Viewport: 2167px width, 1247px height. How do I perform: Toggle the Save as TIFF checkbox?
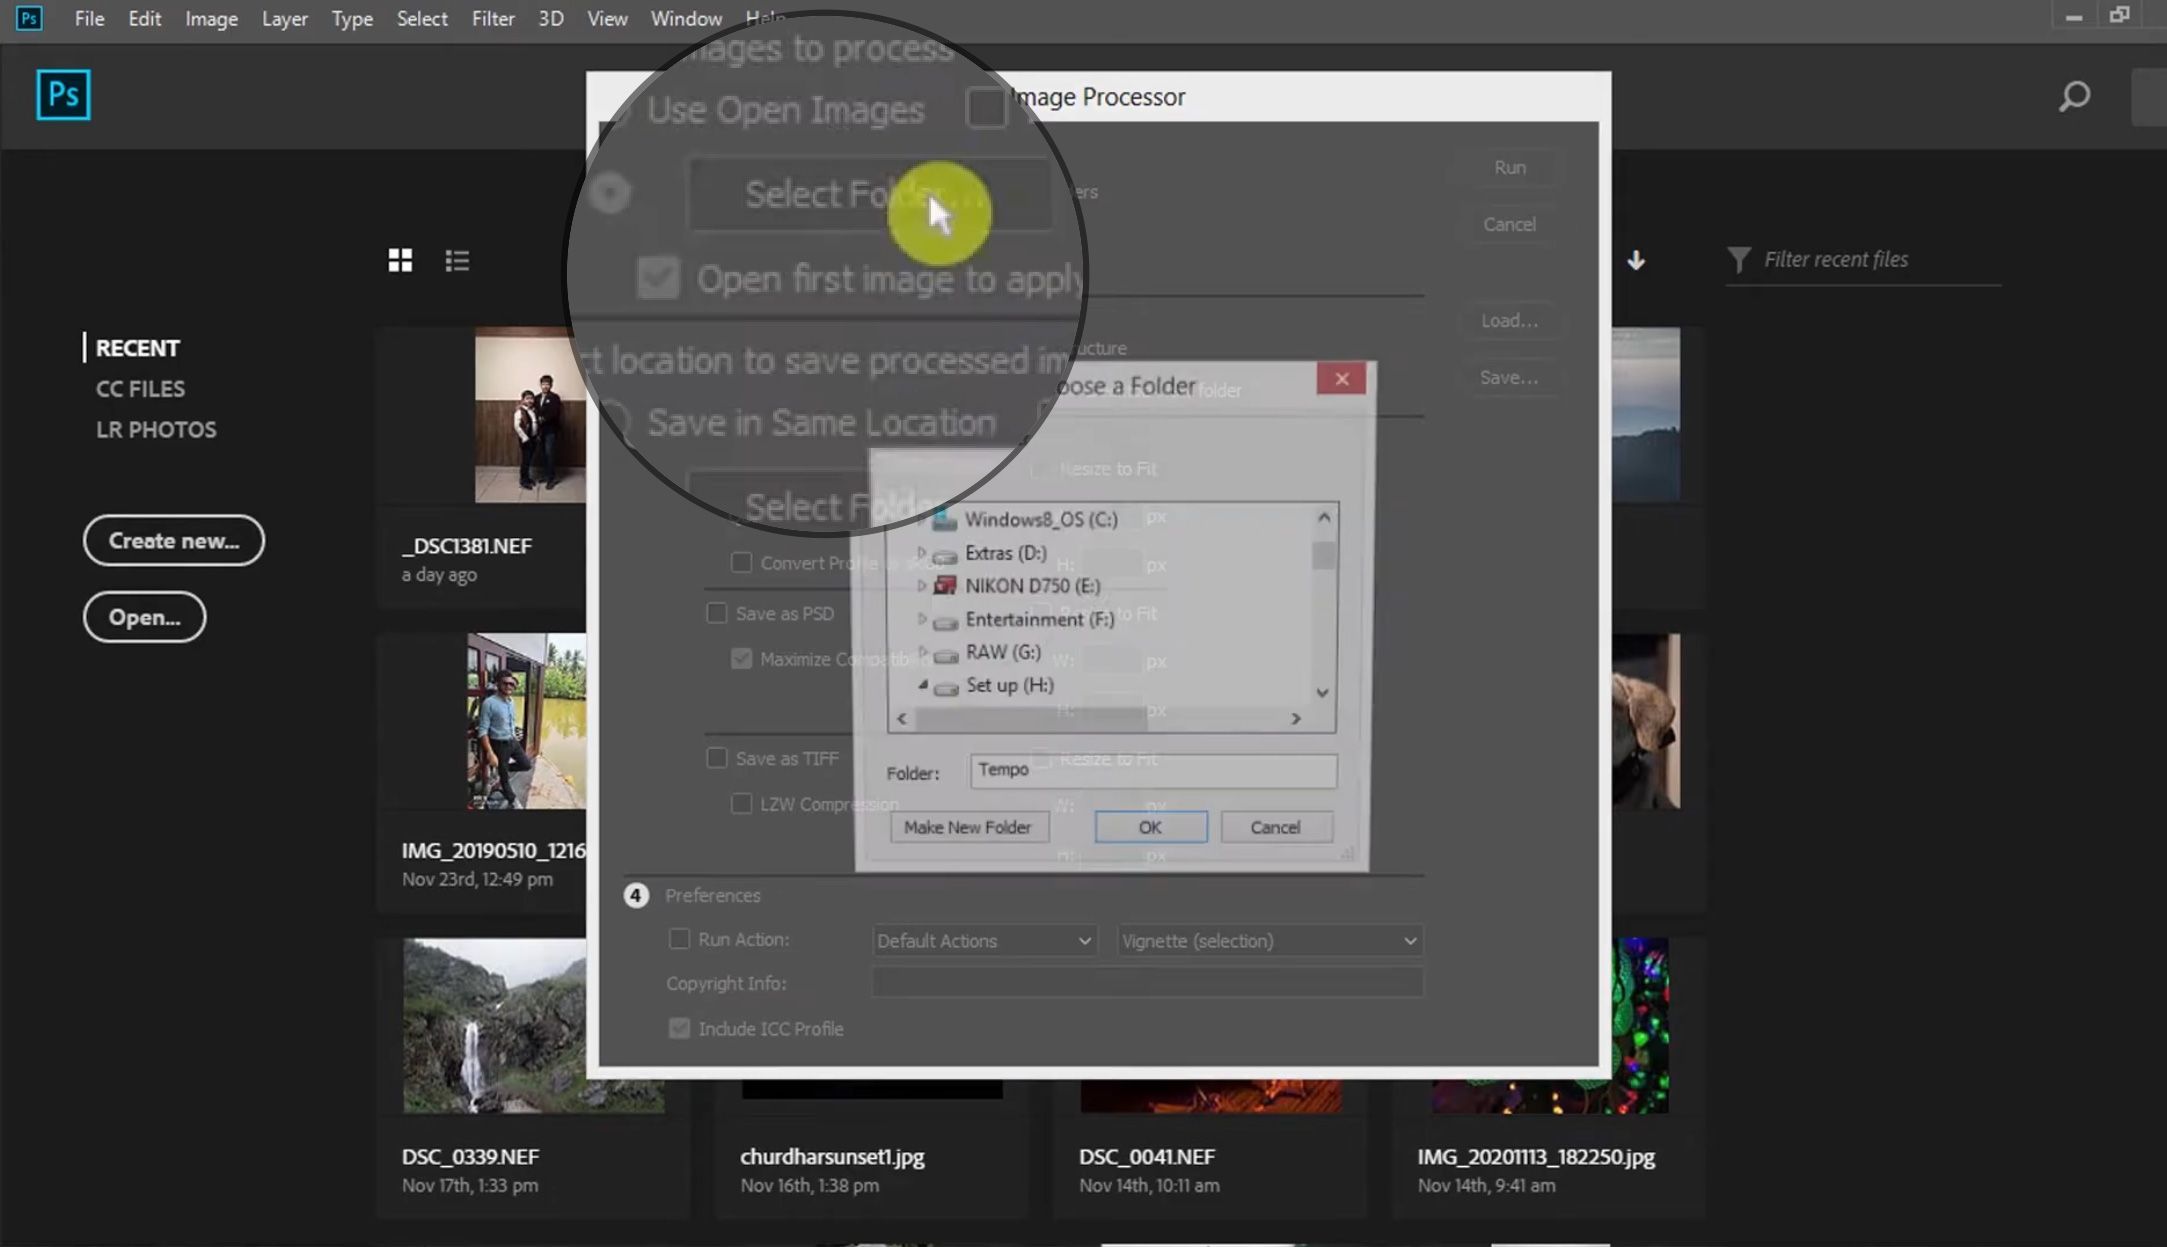716,758
